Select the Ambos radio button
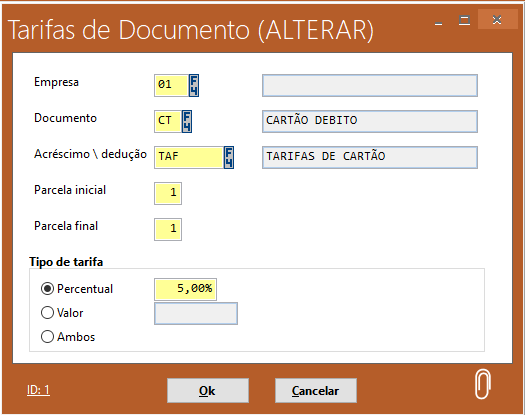The height and width of the screenshot is (415, 525). (47, 337)
